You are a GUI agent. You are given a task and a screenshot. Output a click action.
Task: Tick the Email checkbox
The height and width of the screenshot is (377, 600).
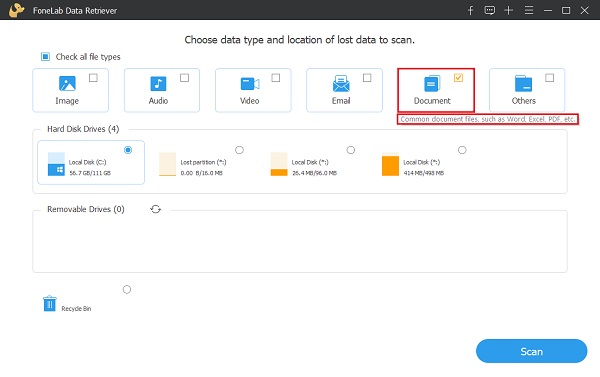tap(367, 78)
